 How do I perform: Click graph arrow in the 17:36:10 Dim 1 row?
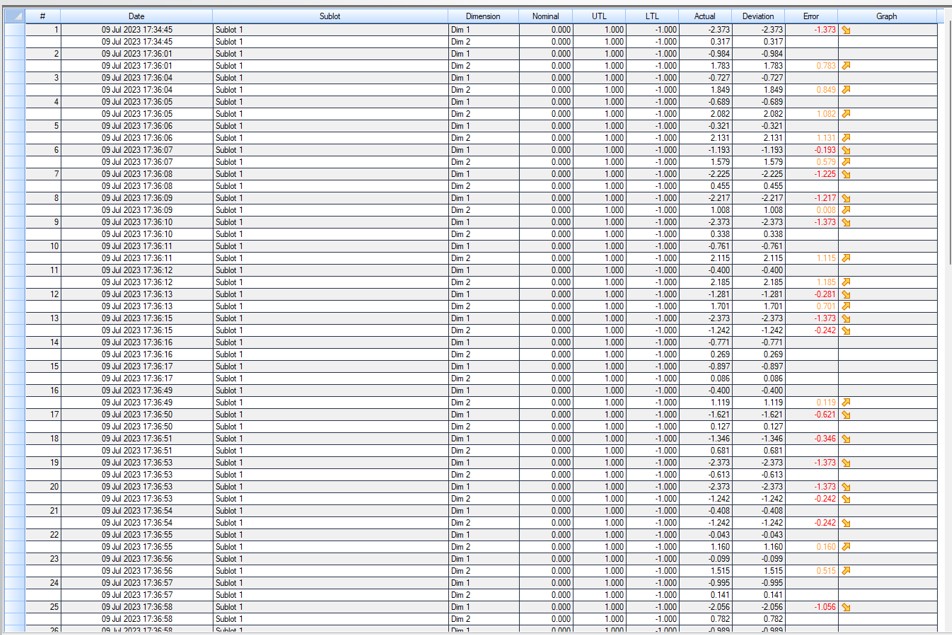point(846,222)
